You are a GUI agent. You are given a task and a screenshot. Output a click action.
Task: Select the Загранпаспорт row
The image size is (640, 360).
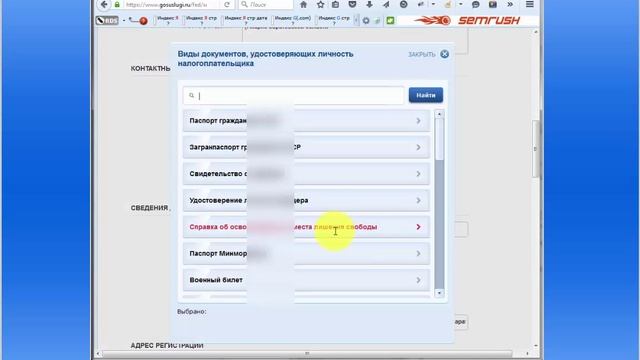pyautogui.click(x=306, y=147)
